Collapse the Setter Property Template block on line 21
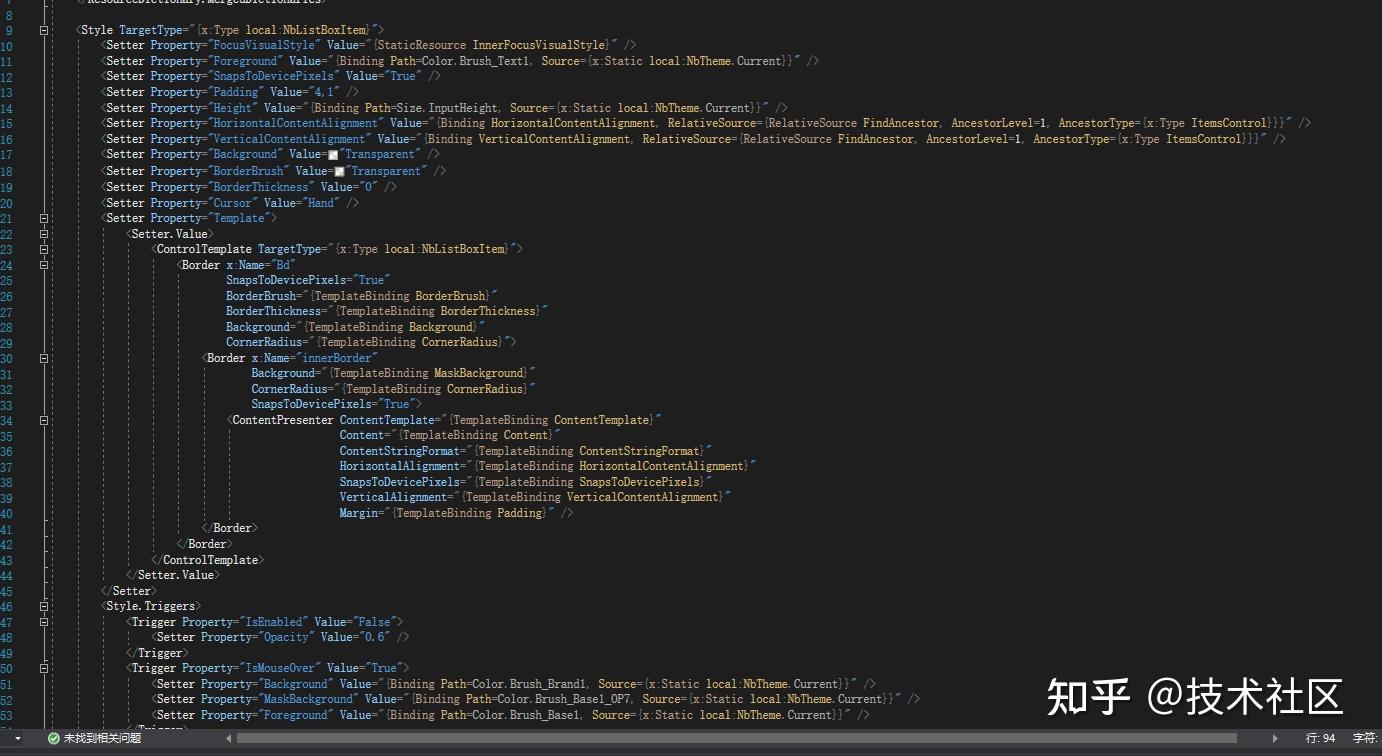 [44, 218]
